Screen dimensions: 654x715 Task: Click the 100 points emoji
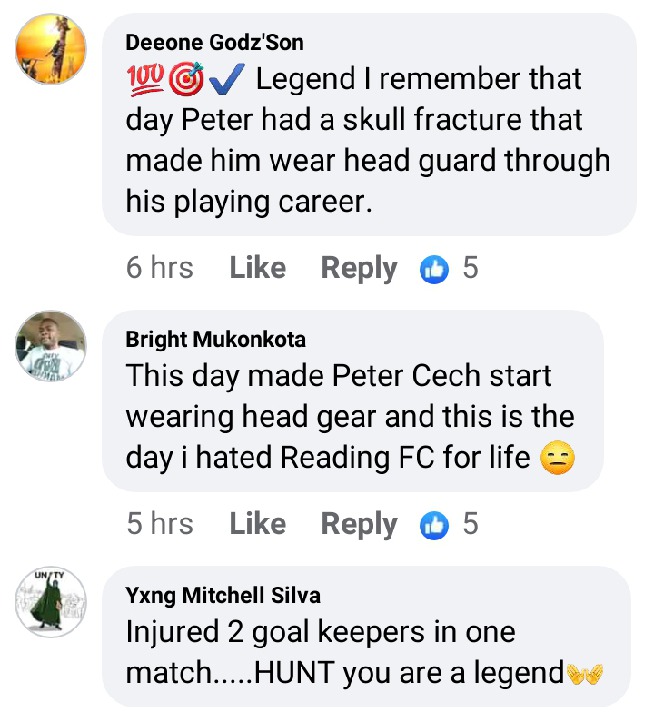tap(145, 79)
